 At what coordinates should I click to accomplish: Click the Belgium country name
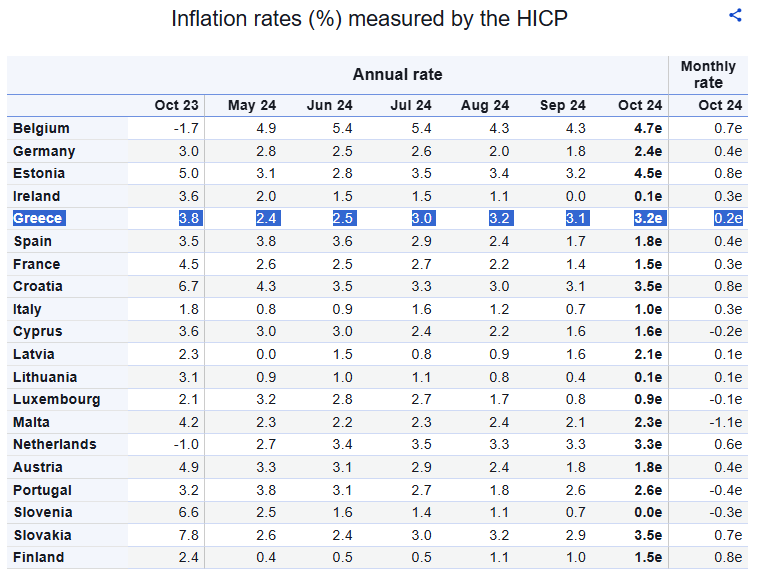pyautogui.click(x=41, y=128)
